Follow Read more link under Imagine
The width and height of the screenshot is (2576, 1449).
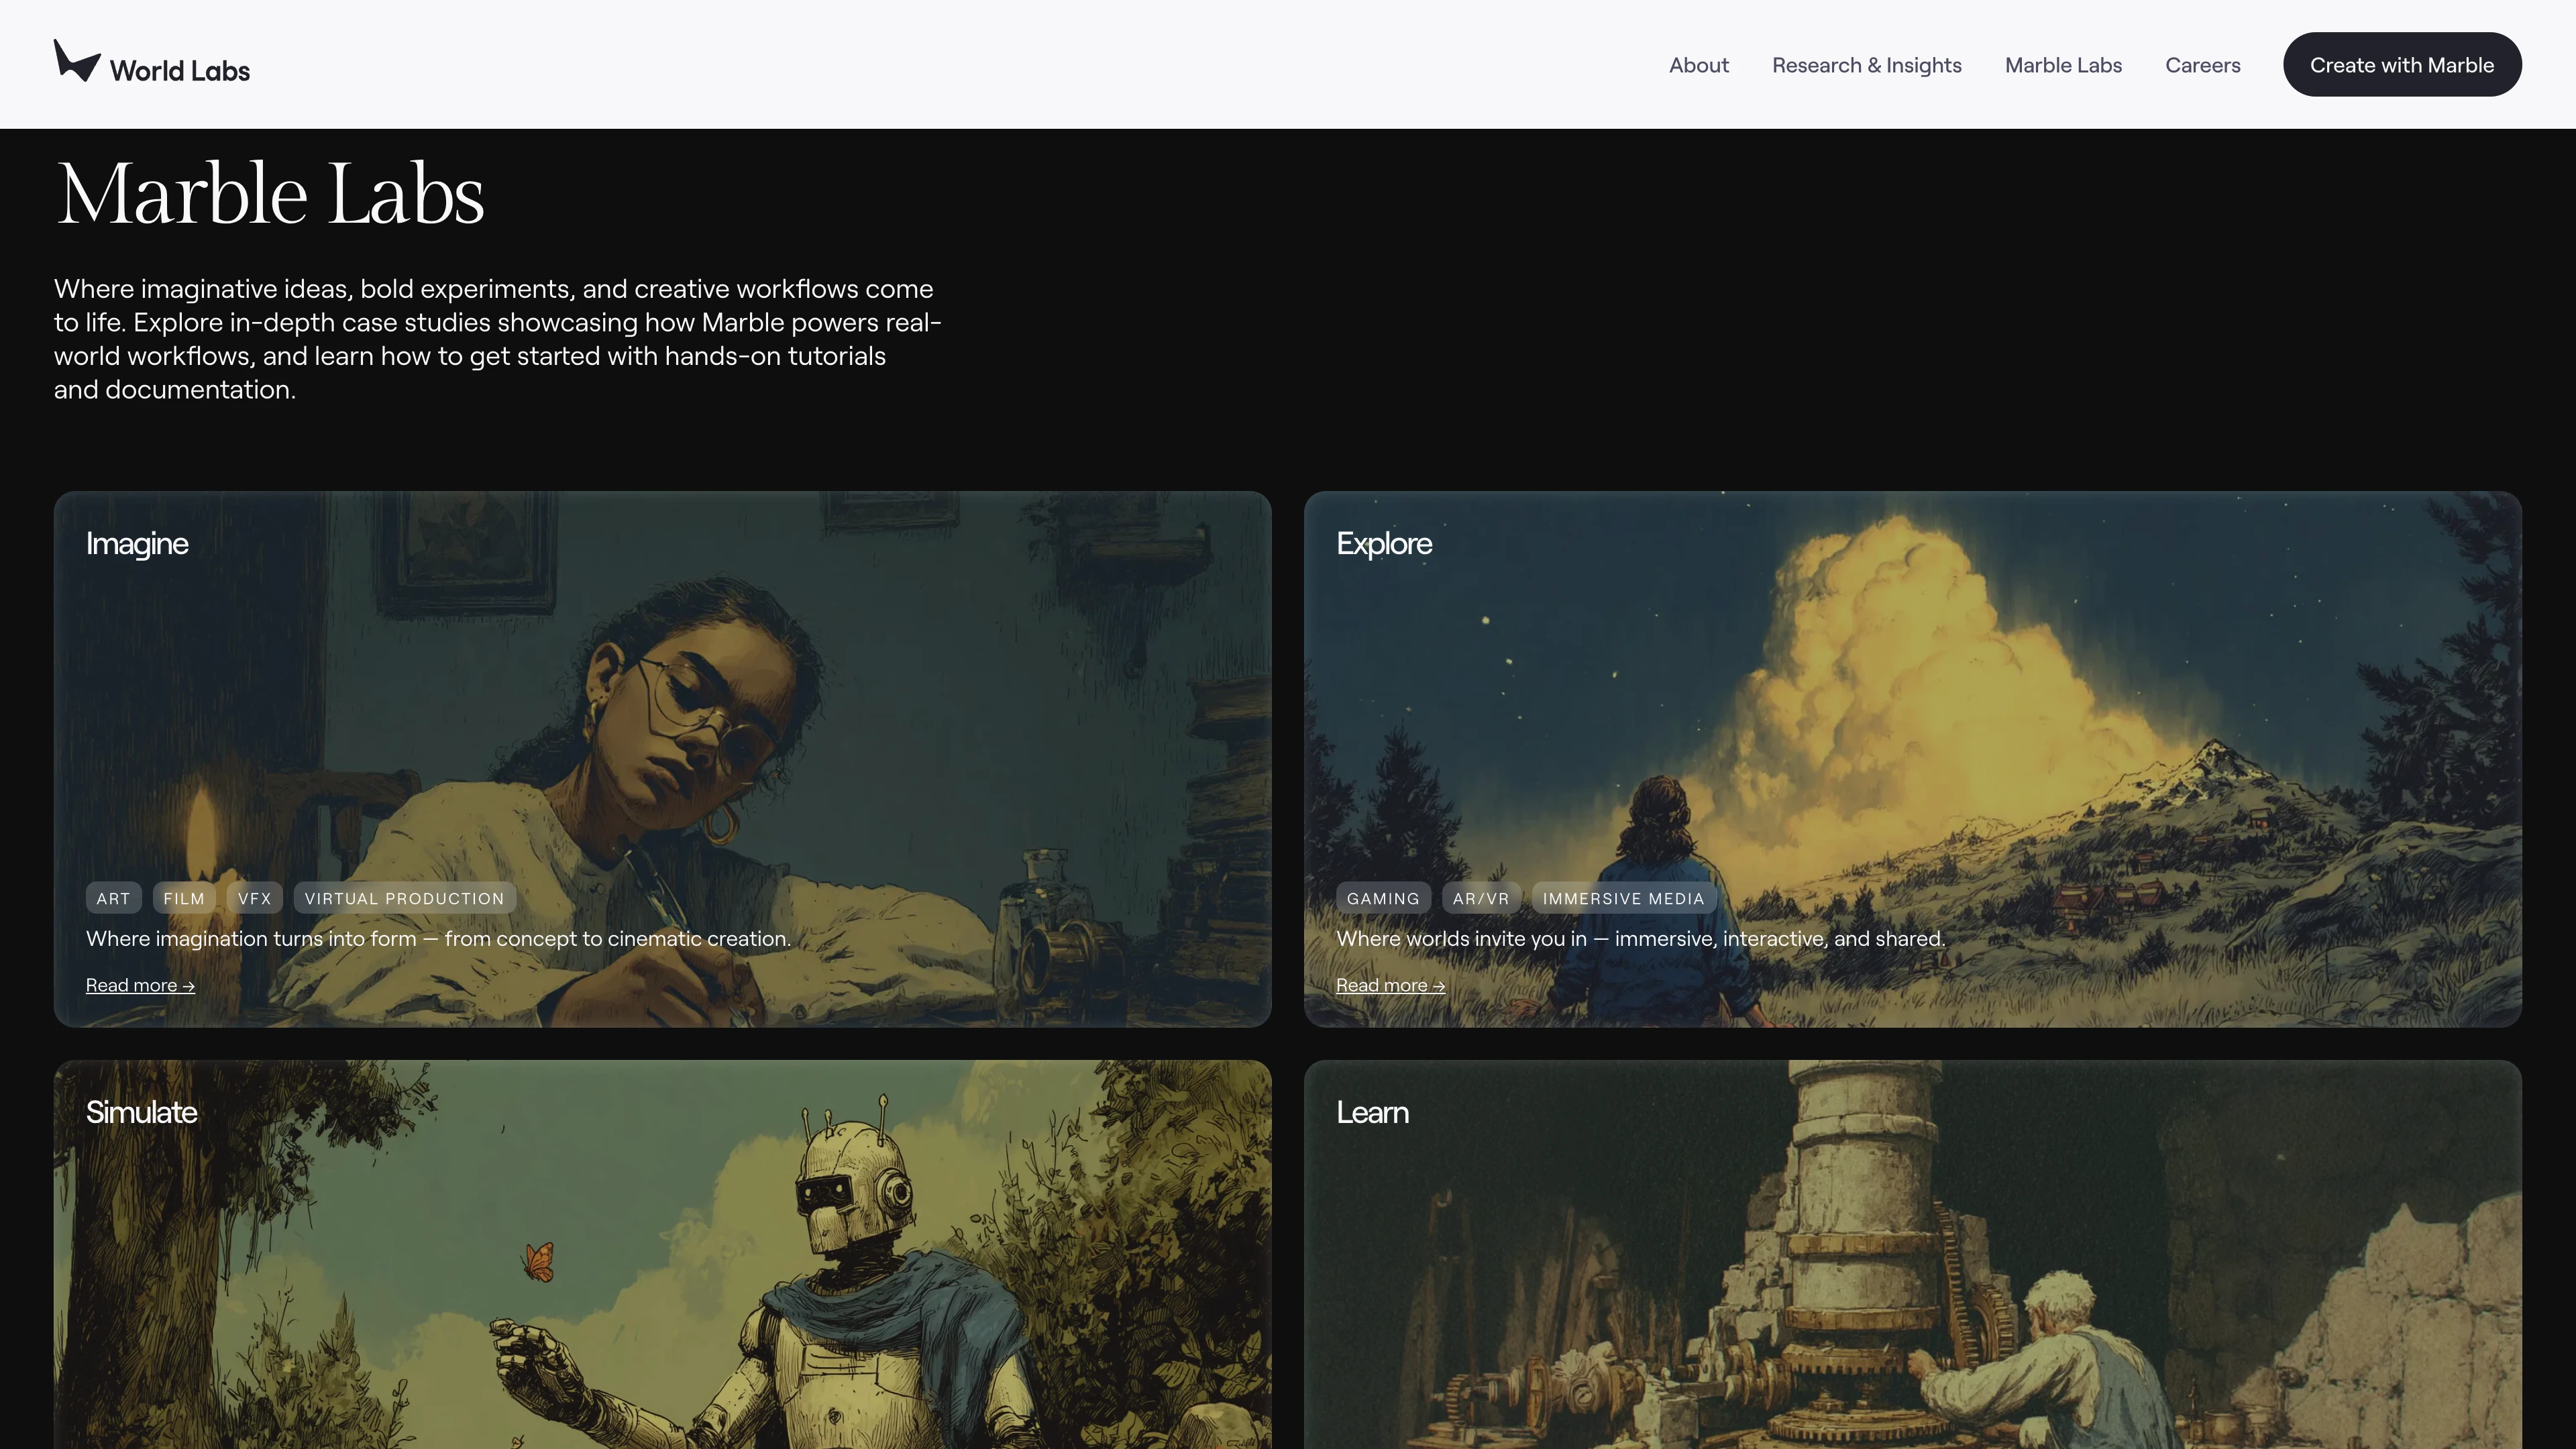coord(140,985)
